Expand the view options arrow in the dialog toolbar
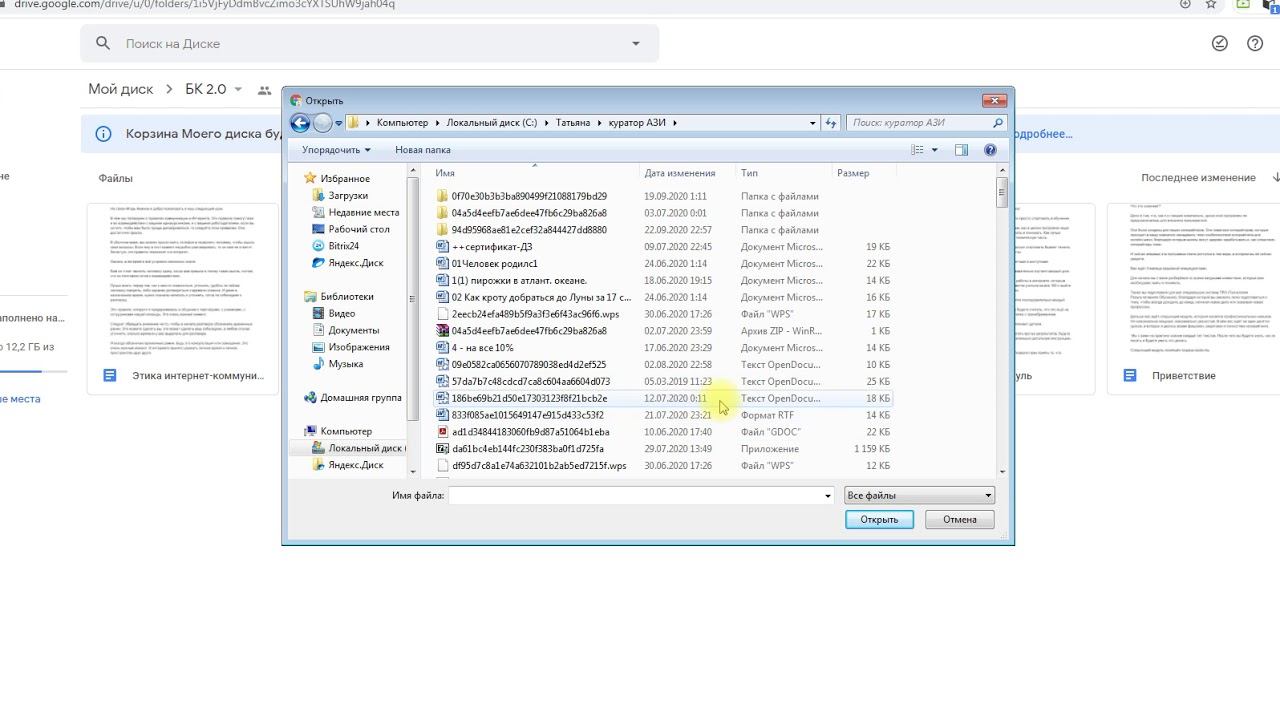The height and width of the screenshot is (720, 1280). (x=935, y=150)
